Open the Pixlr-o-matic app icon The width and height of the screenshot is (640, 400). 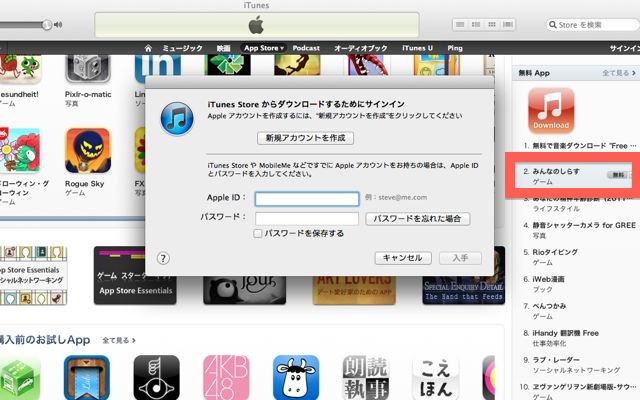pos(88,69)
